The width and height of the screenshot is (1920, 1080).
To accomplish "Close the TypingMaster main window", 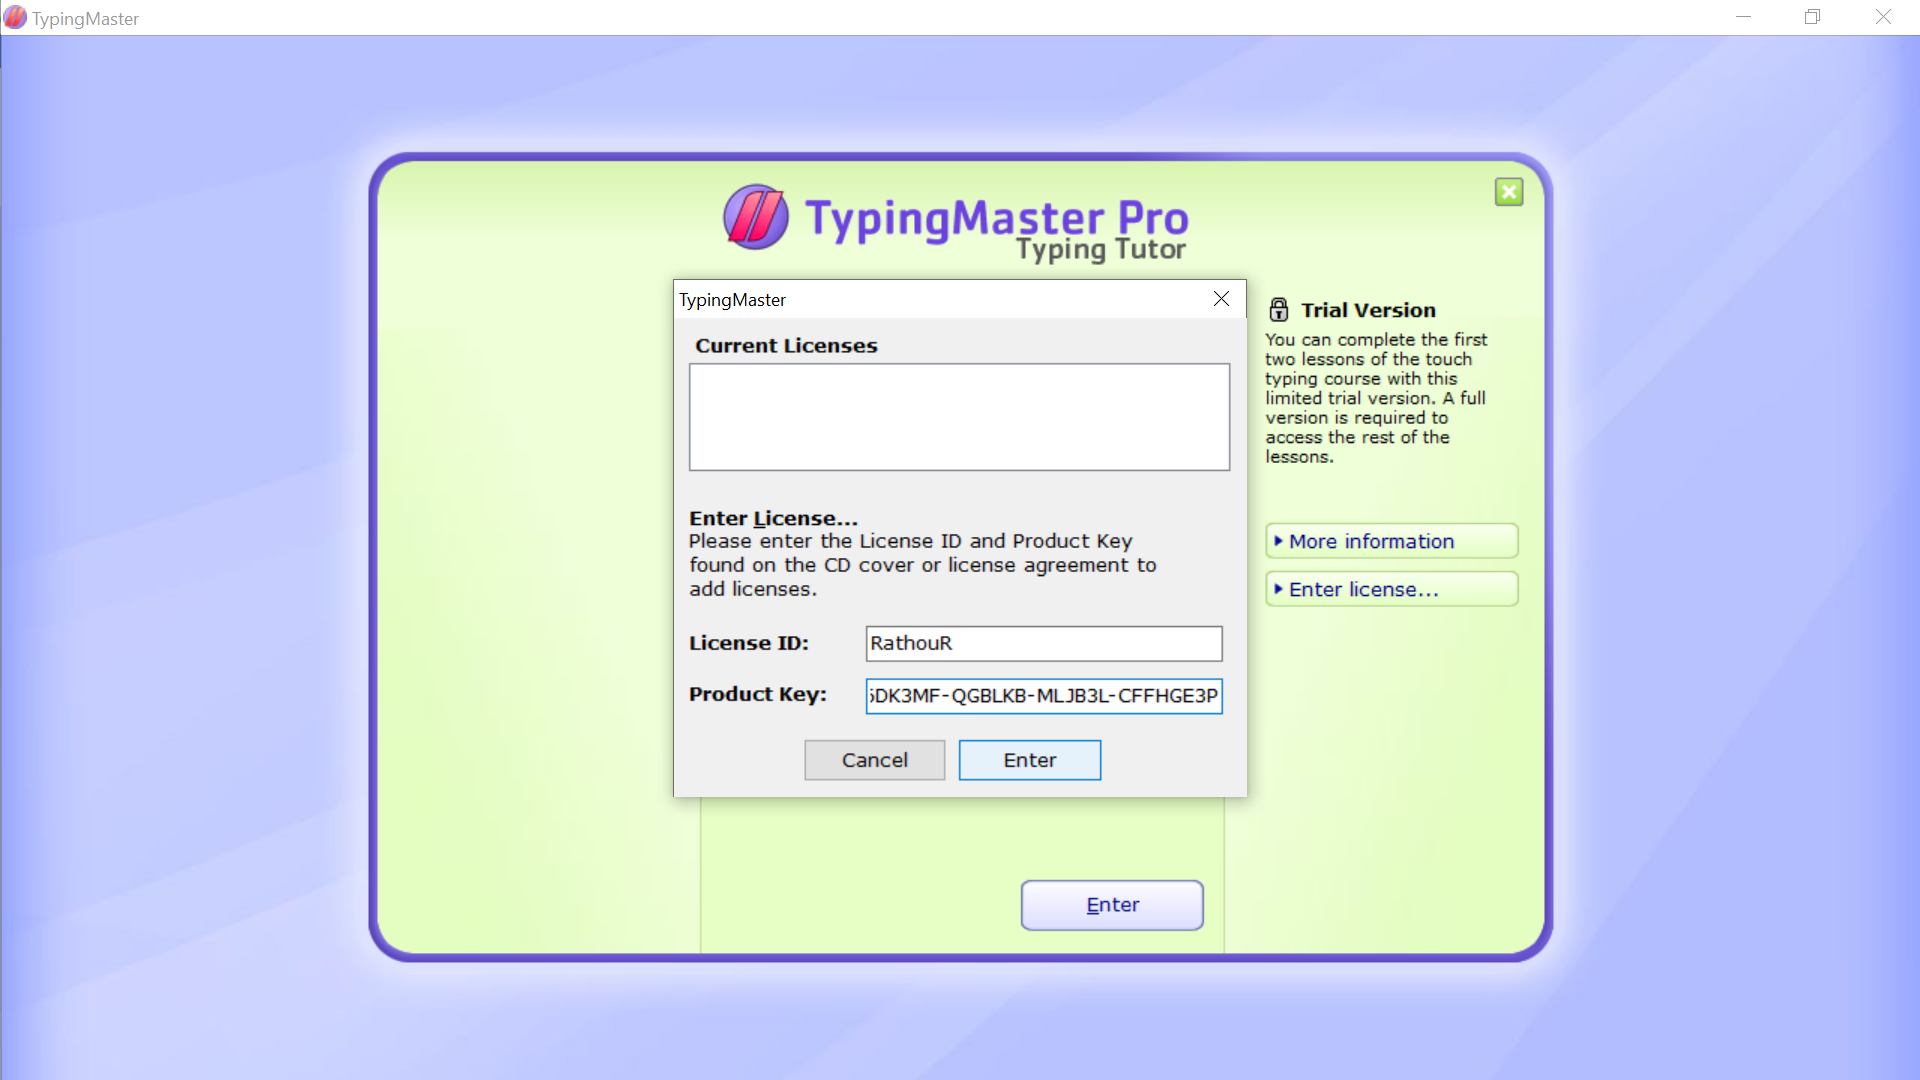I will click(x=1883, y=17).
